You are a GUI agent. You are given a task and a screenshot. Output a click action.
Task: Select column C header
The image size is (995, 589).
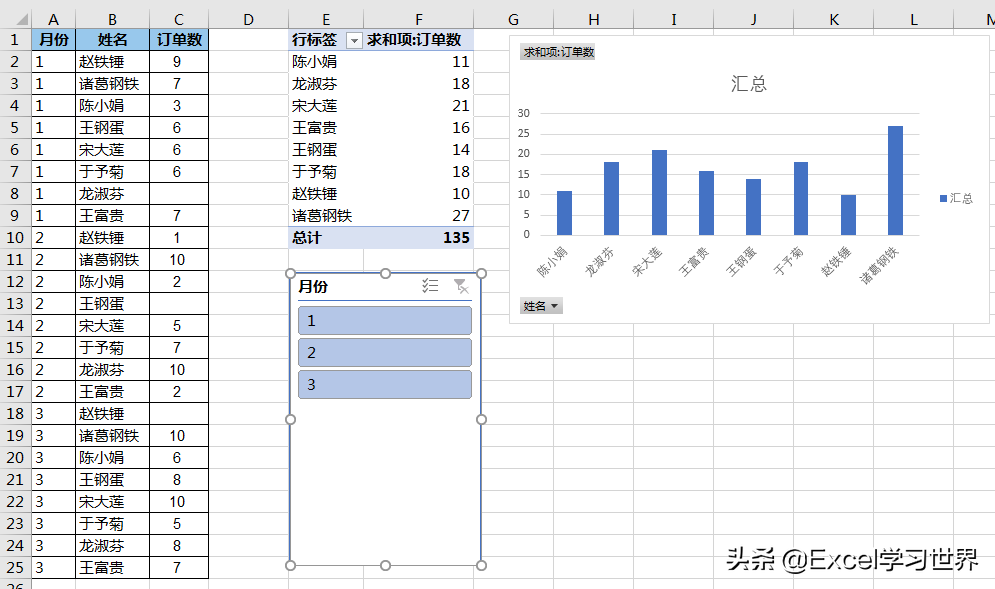pos(179,20)
